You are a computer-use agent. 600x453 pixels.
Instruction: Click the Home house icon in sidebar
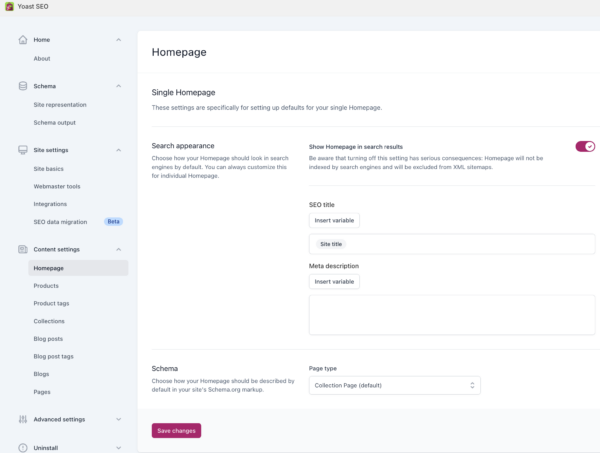click(x=23, y=40)
